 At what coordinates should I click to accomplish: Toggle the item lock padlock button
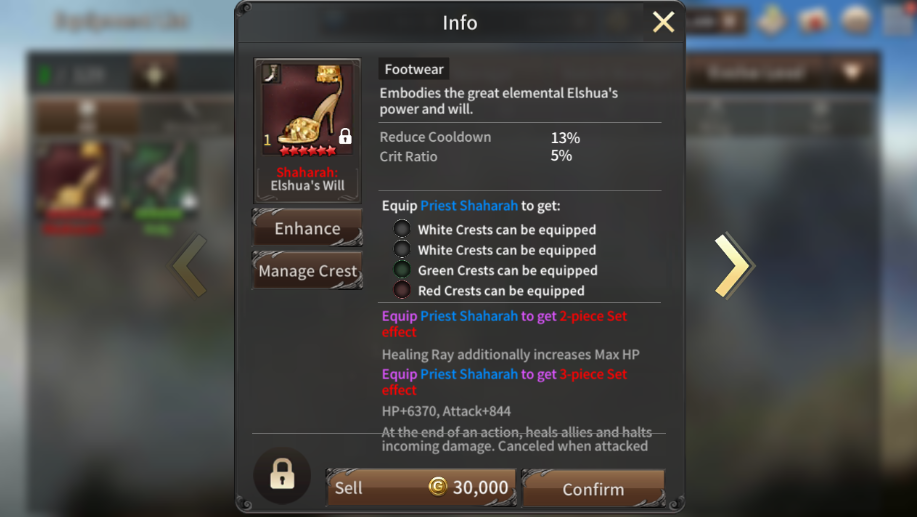pyautogui.click(x=282, y=474)
